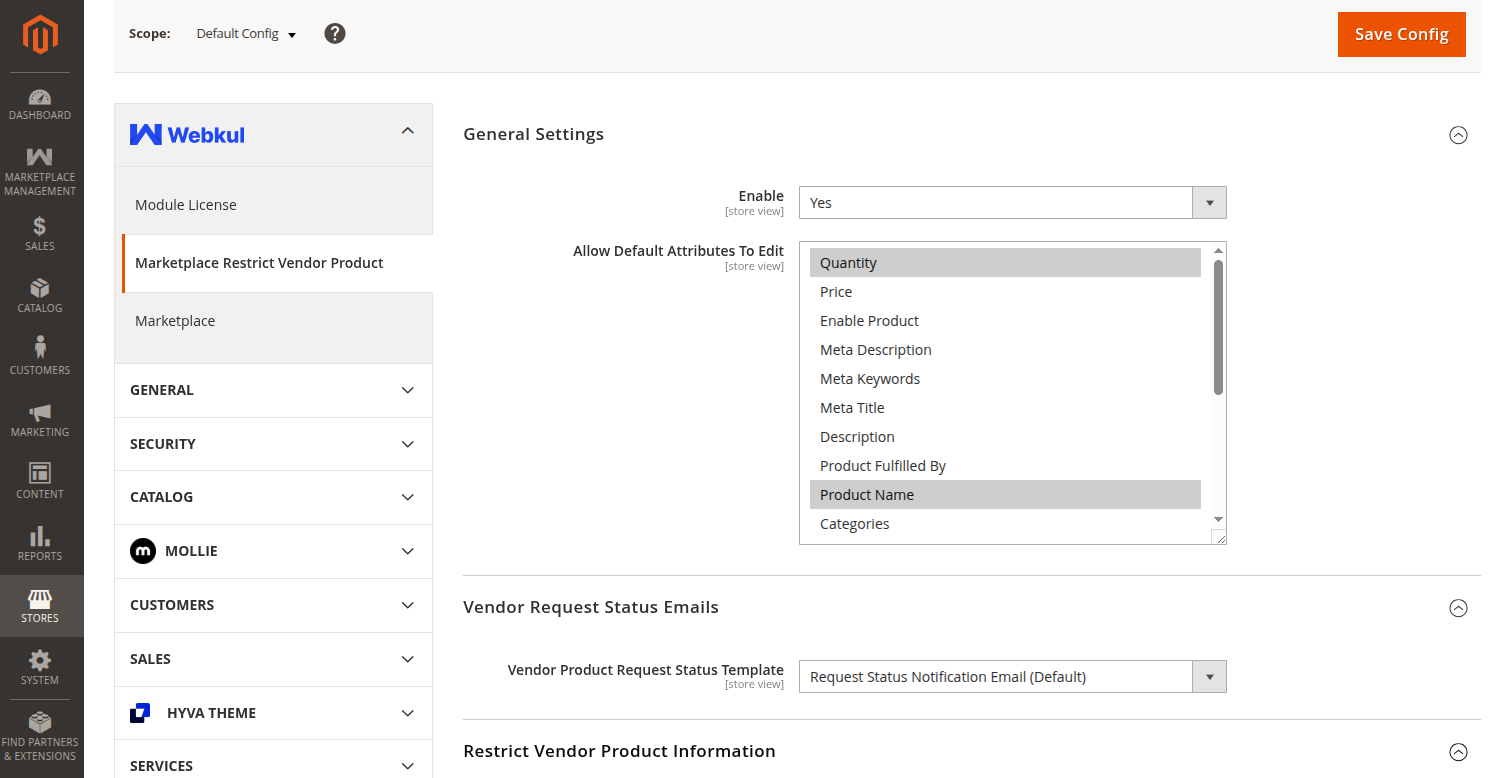
Task: Select Categories in attributes list
Action: point(1005,524)
